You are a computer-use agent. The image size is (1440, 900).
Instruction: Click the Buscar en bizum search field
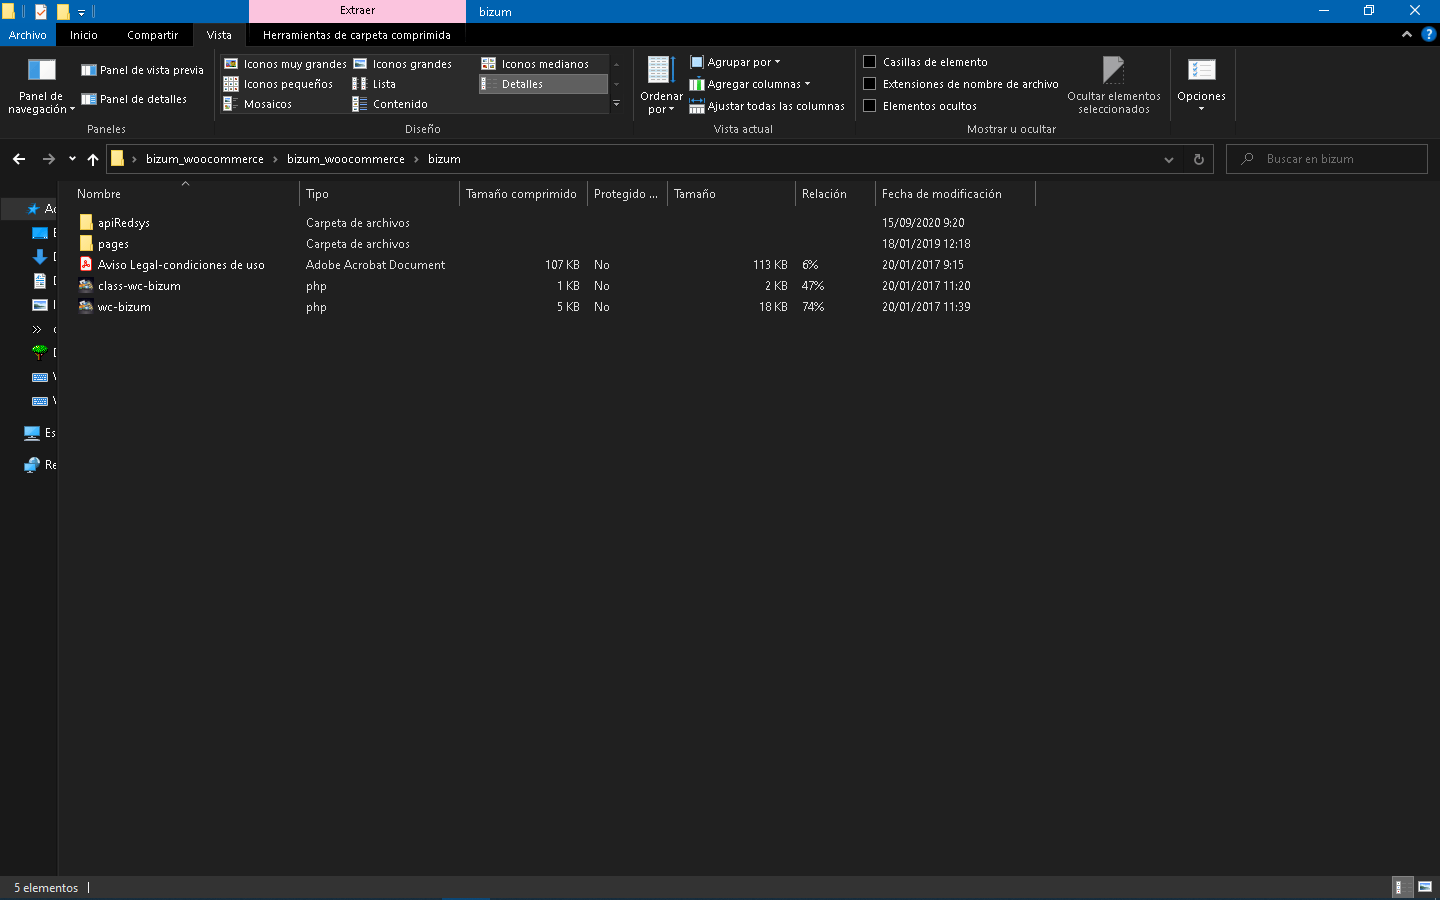point(1327,159)
